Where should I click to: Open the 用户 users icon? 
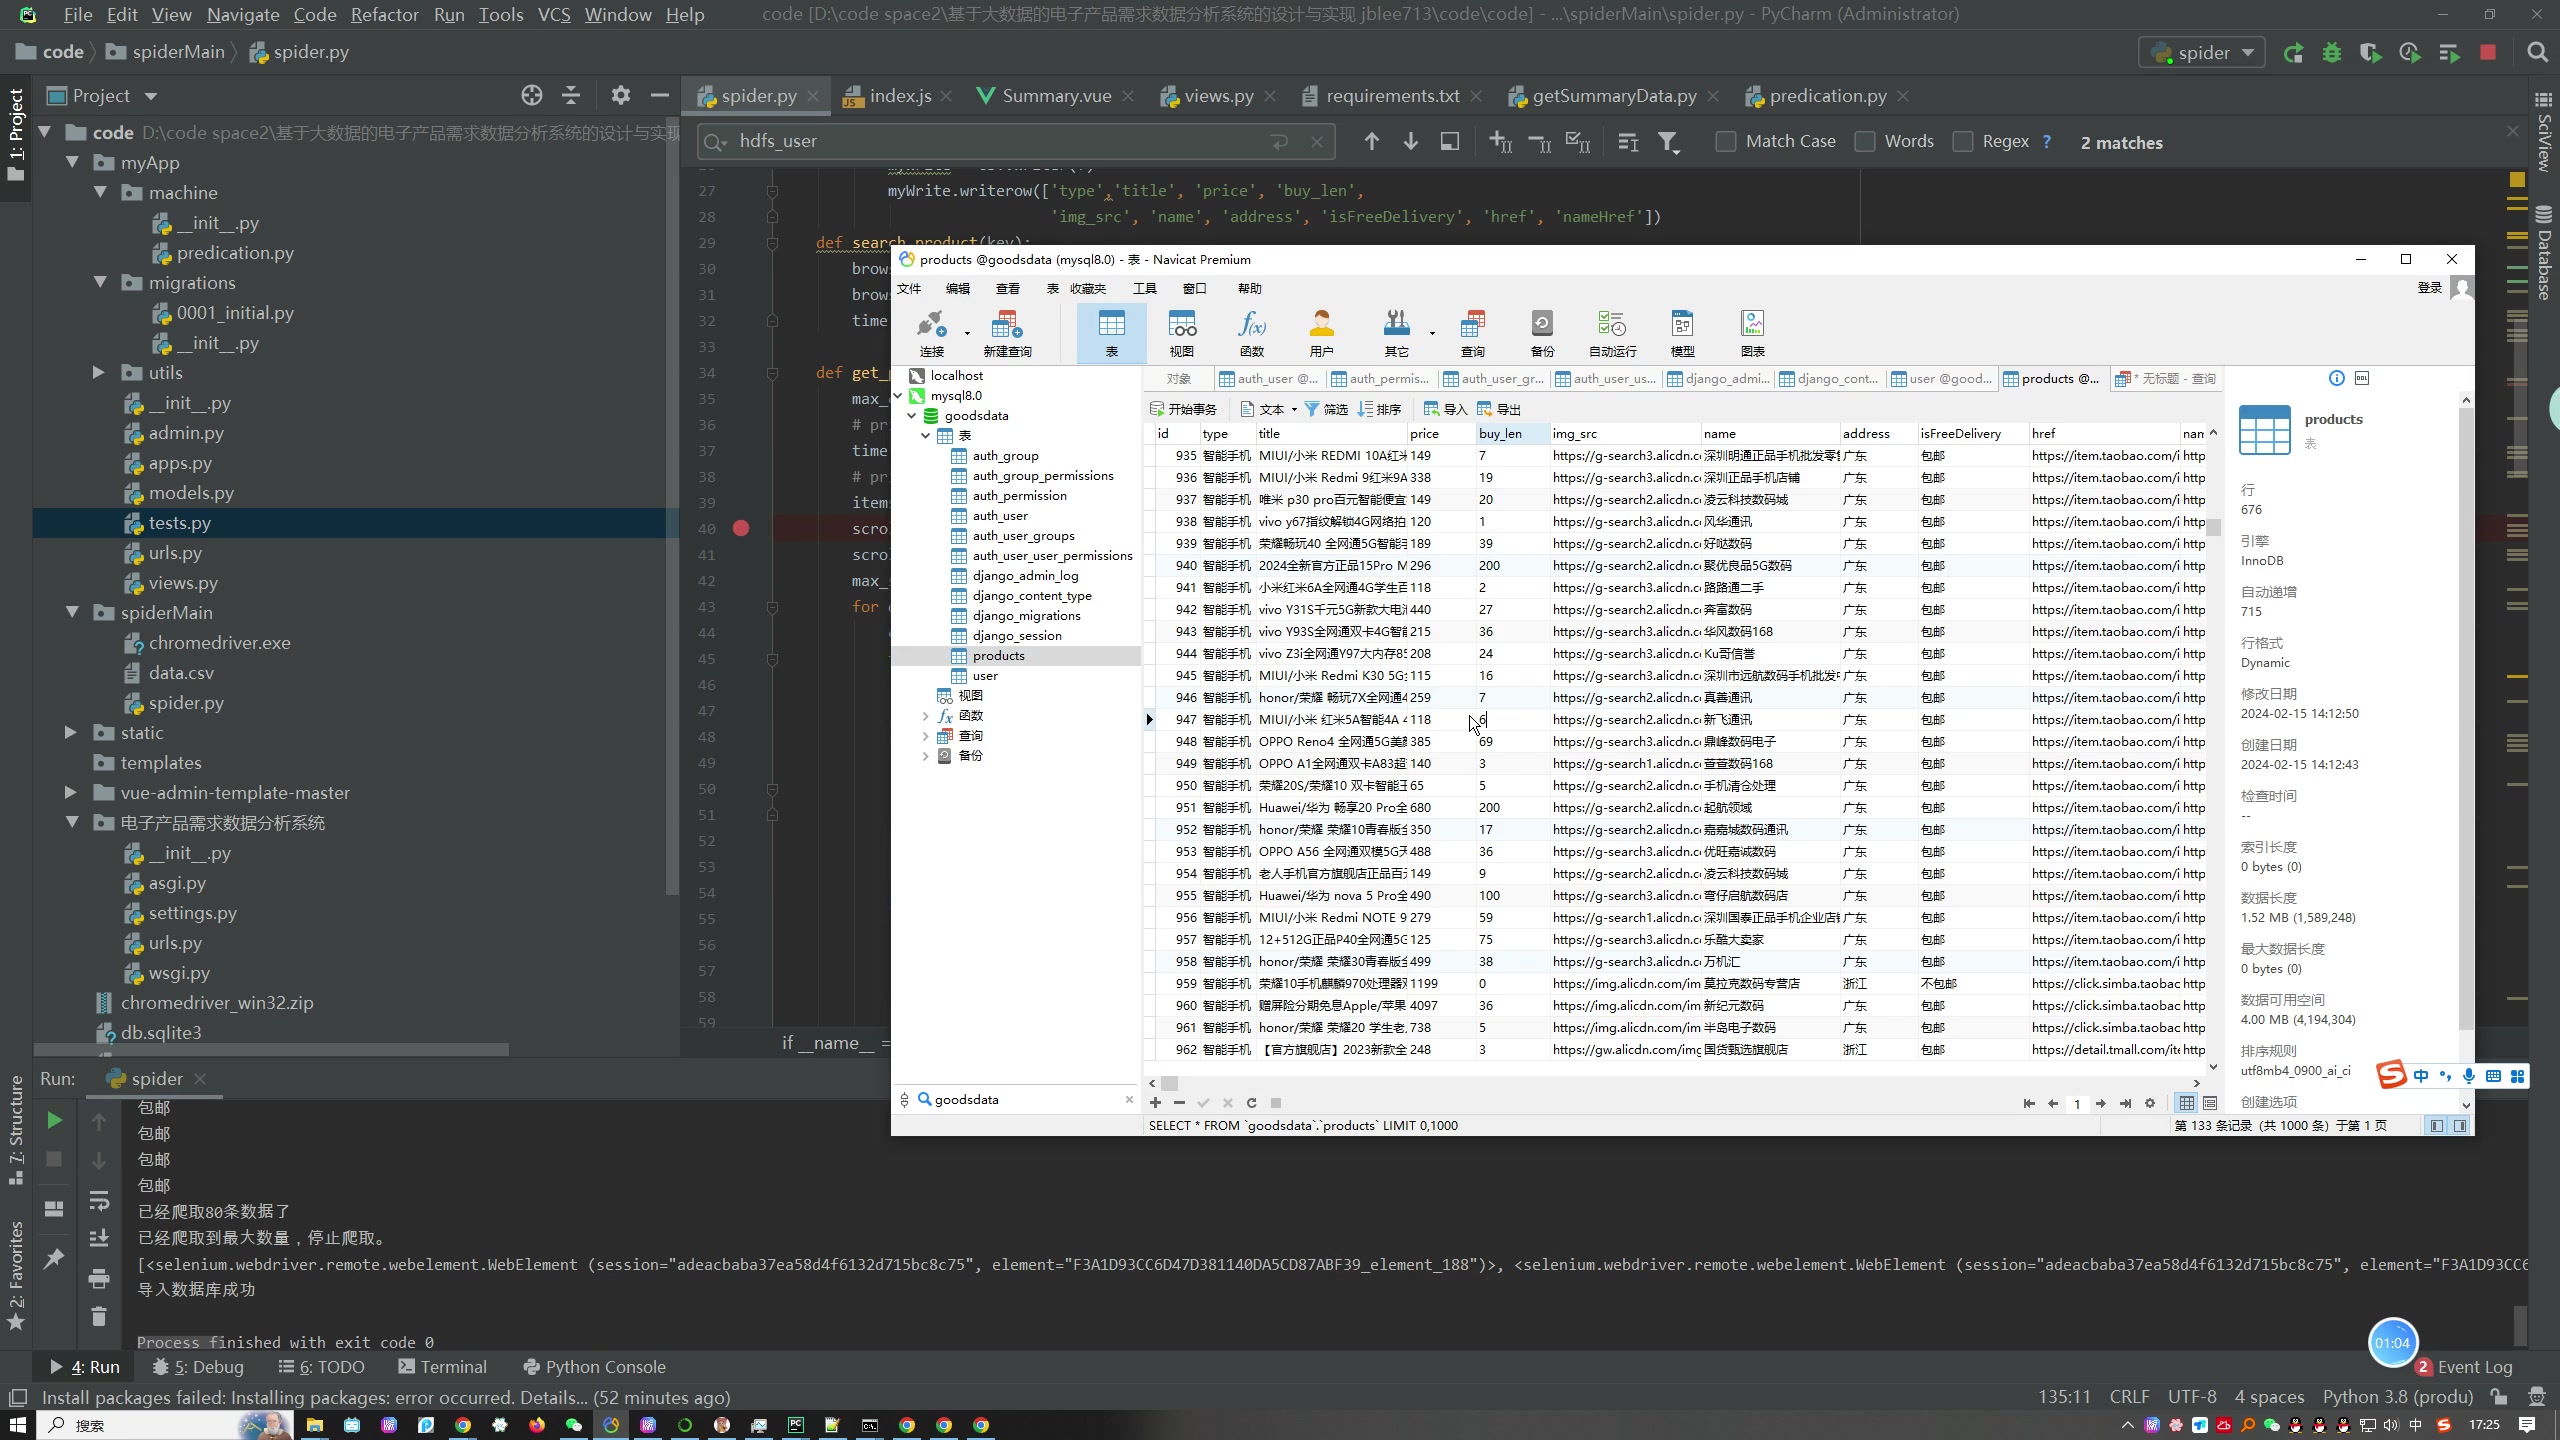1322,333
